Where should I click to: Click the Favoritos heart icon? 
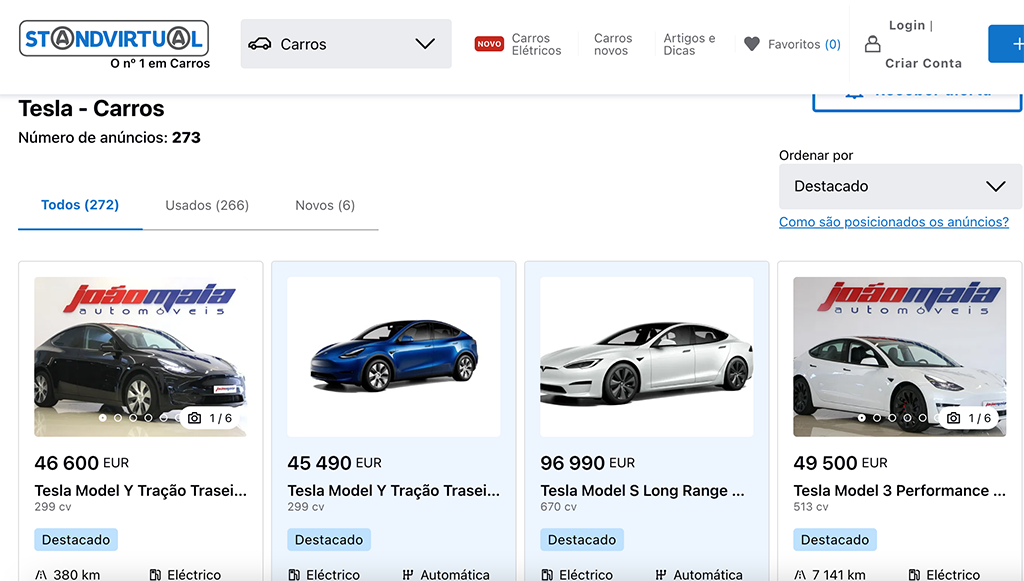[x=752, y=44]
